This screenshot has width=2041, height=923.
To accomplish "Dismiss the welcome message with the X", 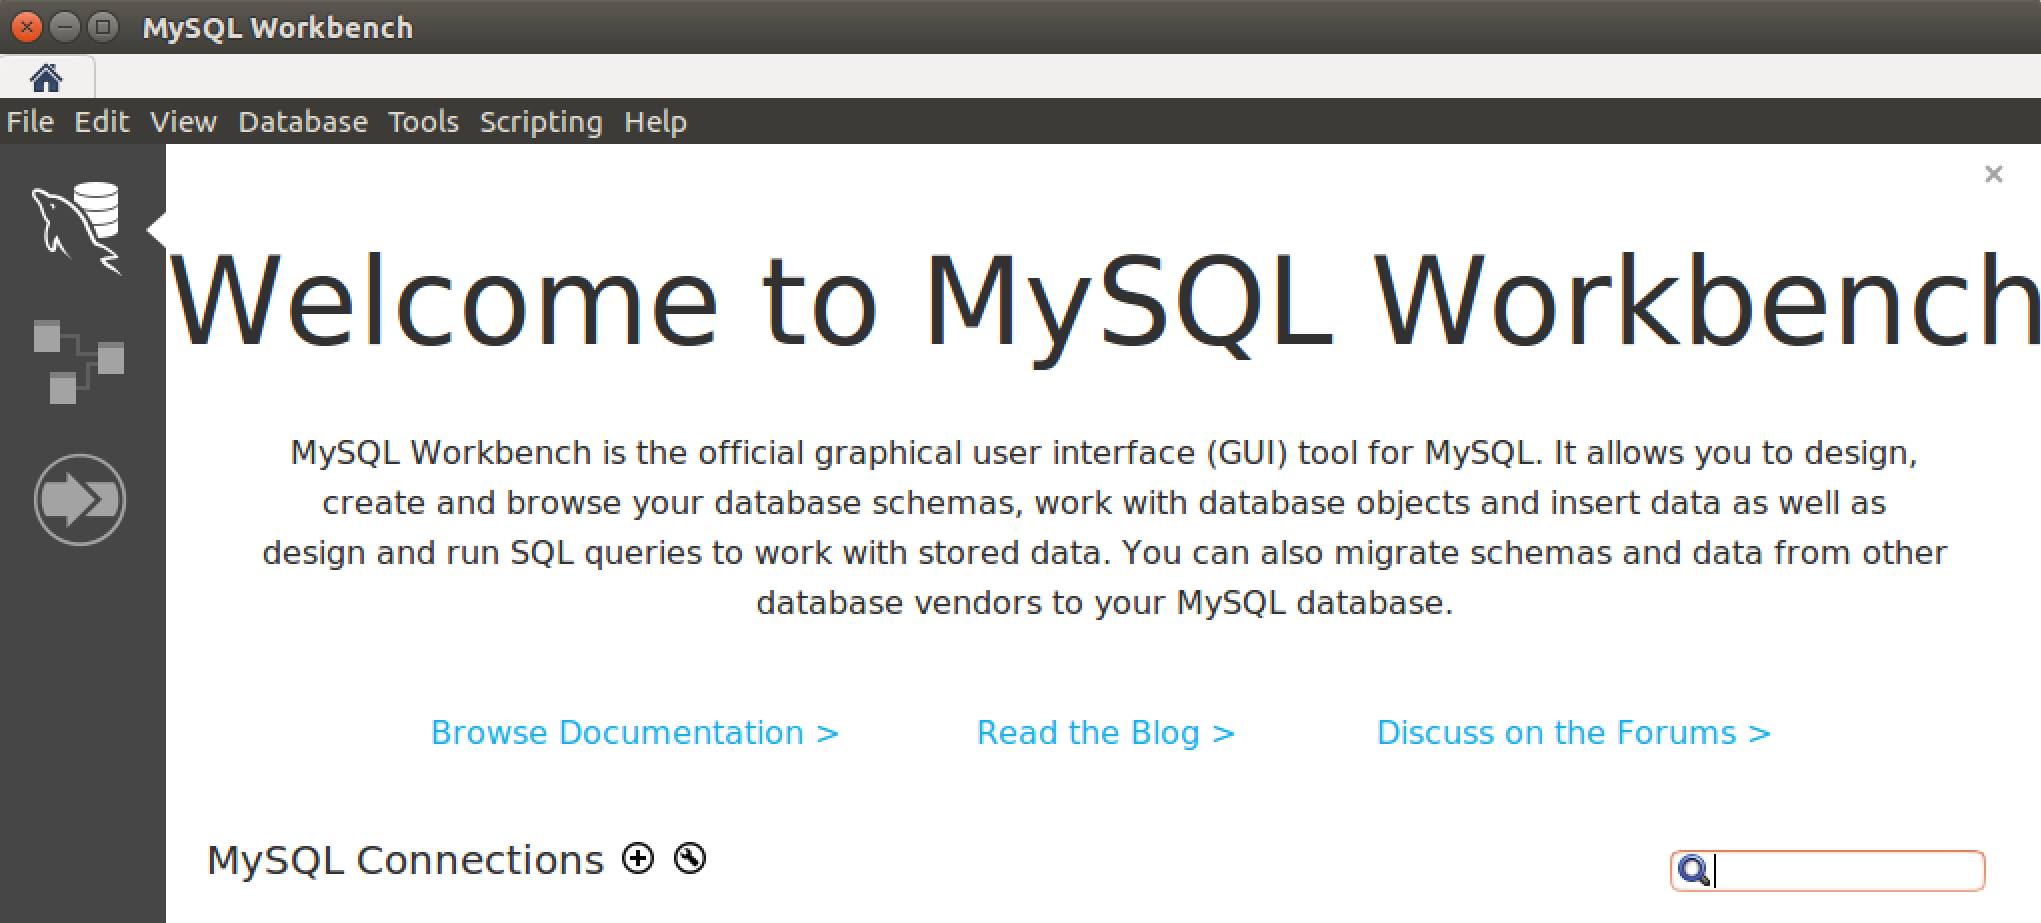I will pos(1994,173).
